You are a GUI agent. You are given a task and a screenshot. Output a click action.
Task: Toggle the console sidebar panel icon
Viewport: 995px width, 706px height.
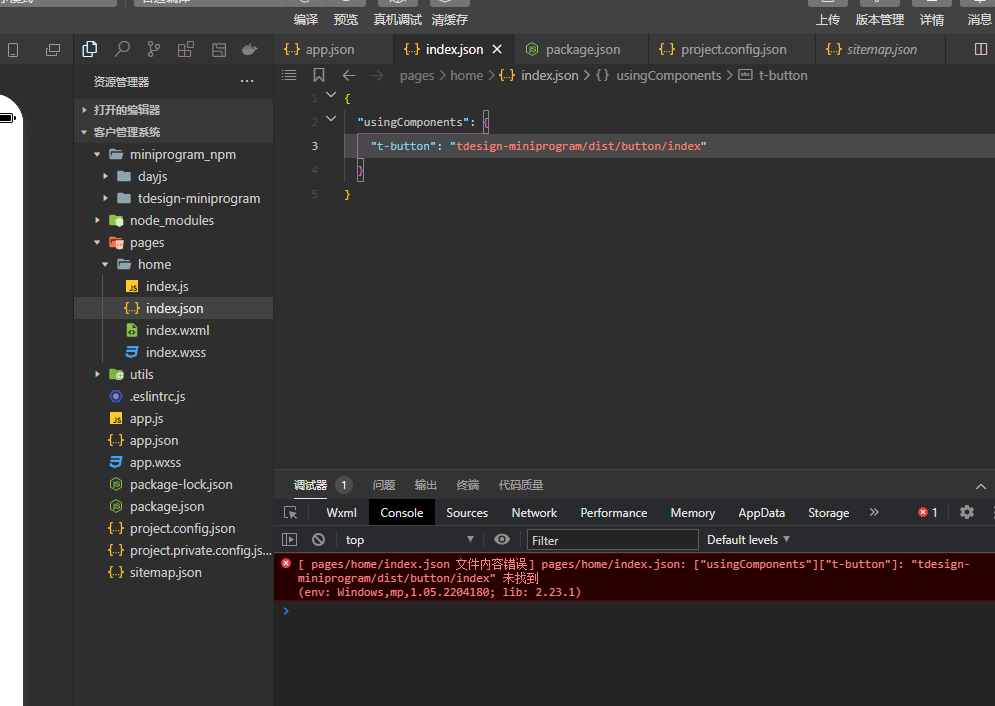pyautogui.click(x=289, y=540)
